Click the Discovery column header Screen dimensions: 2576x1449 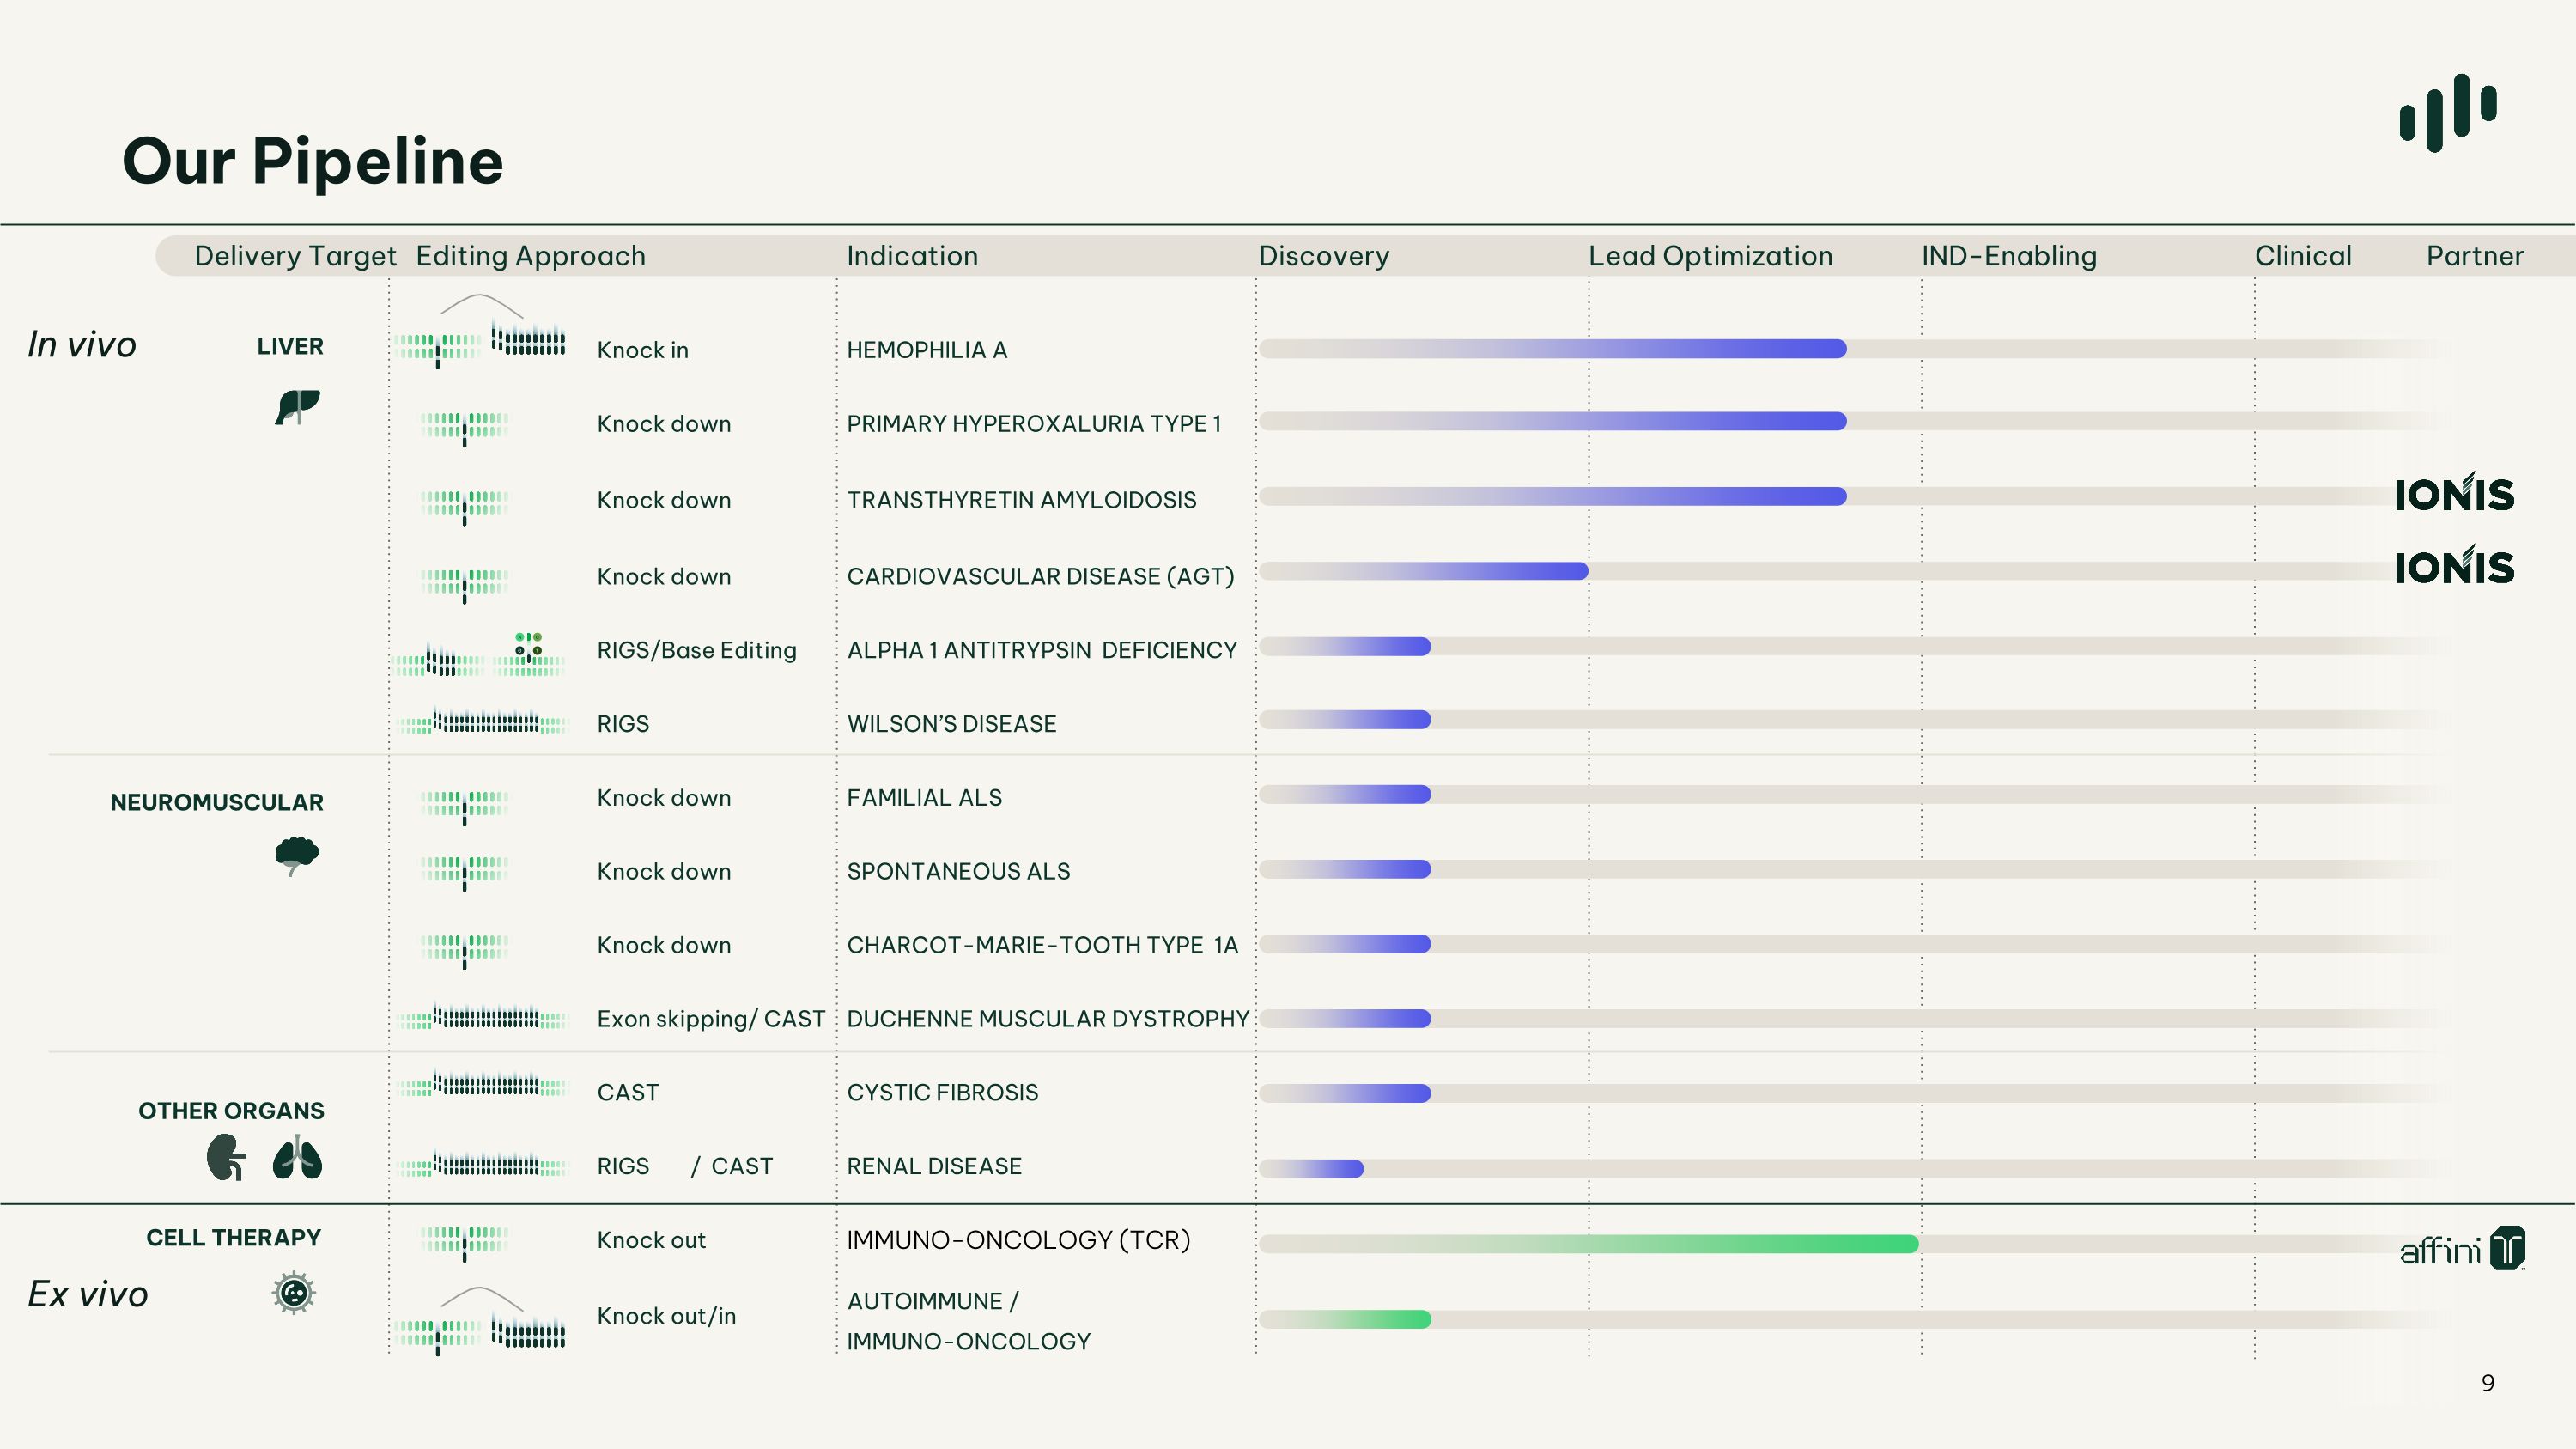tap(1324, 256)
